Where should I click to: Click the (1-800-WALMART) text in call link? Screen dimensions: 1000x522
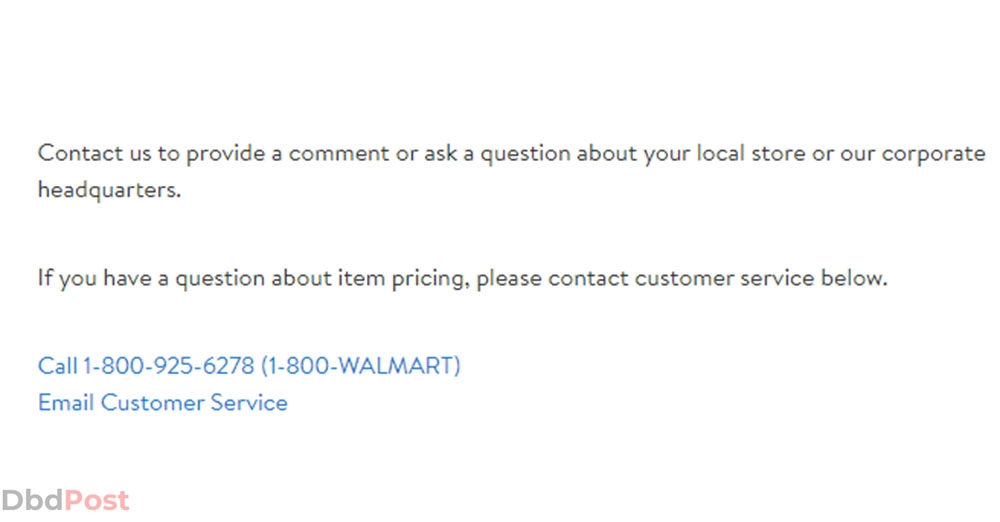tap(360, 366)
